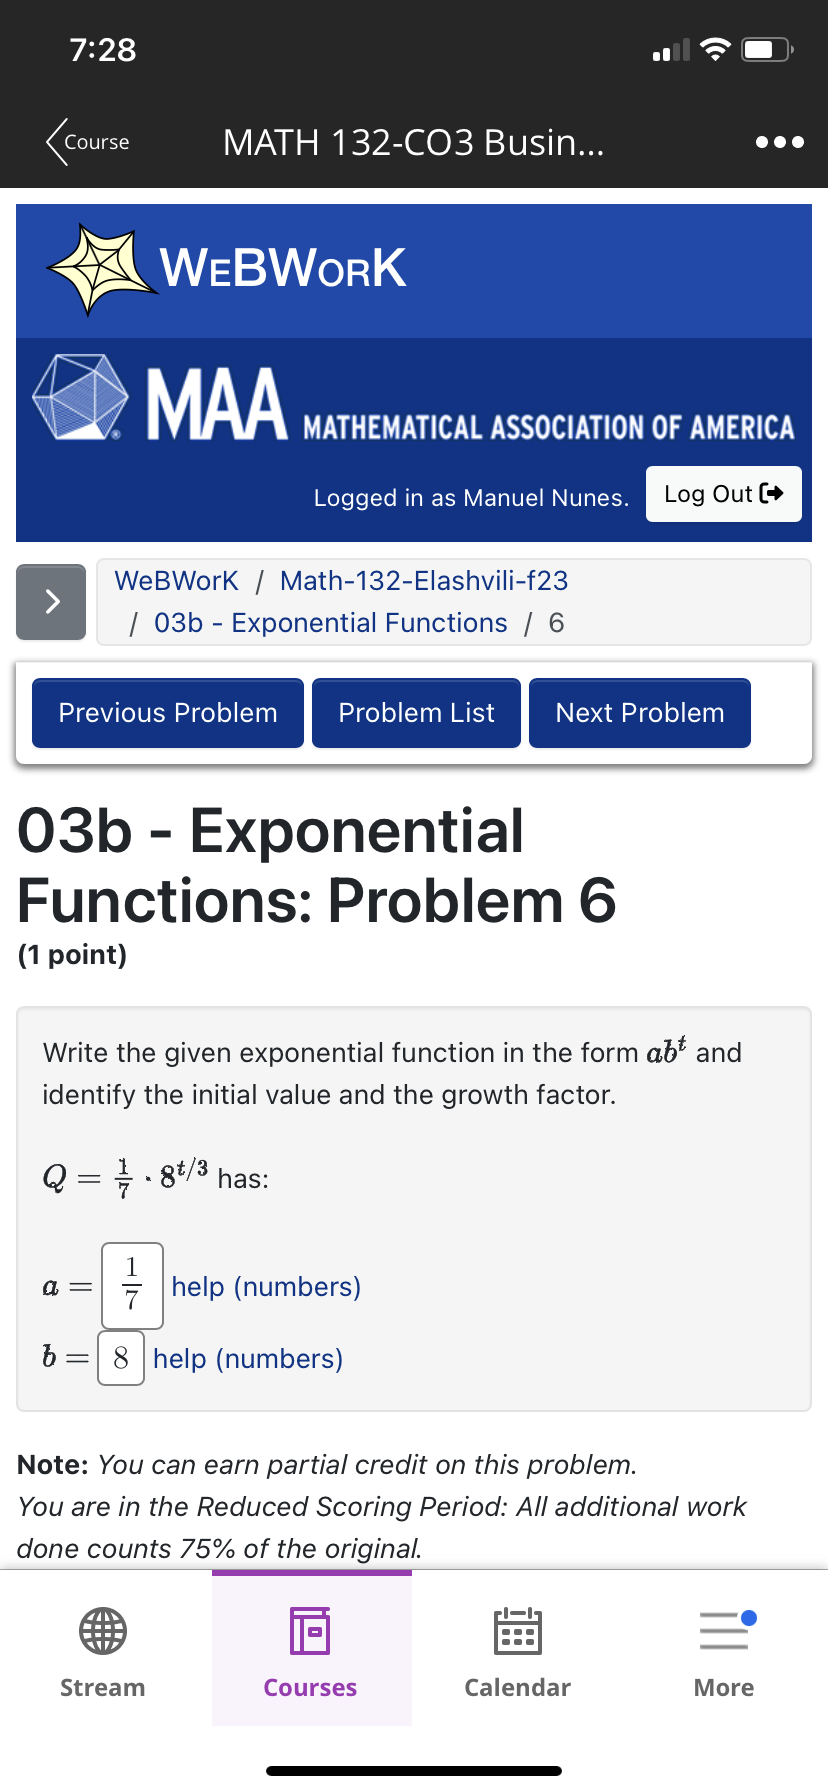Expand the sidebar panel chevron
This screenshot has height=1792, width=828.
(50, 601)
